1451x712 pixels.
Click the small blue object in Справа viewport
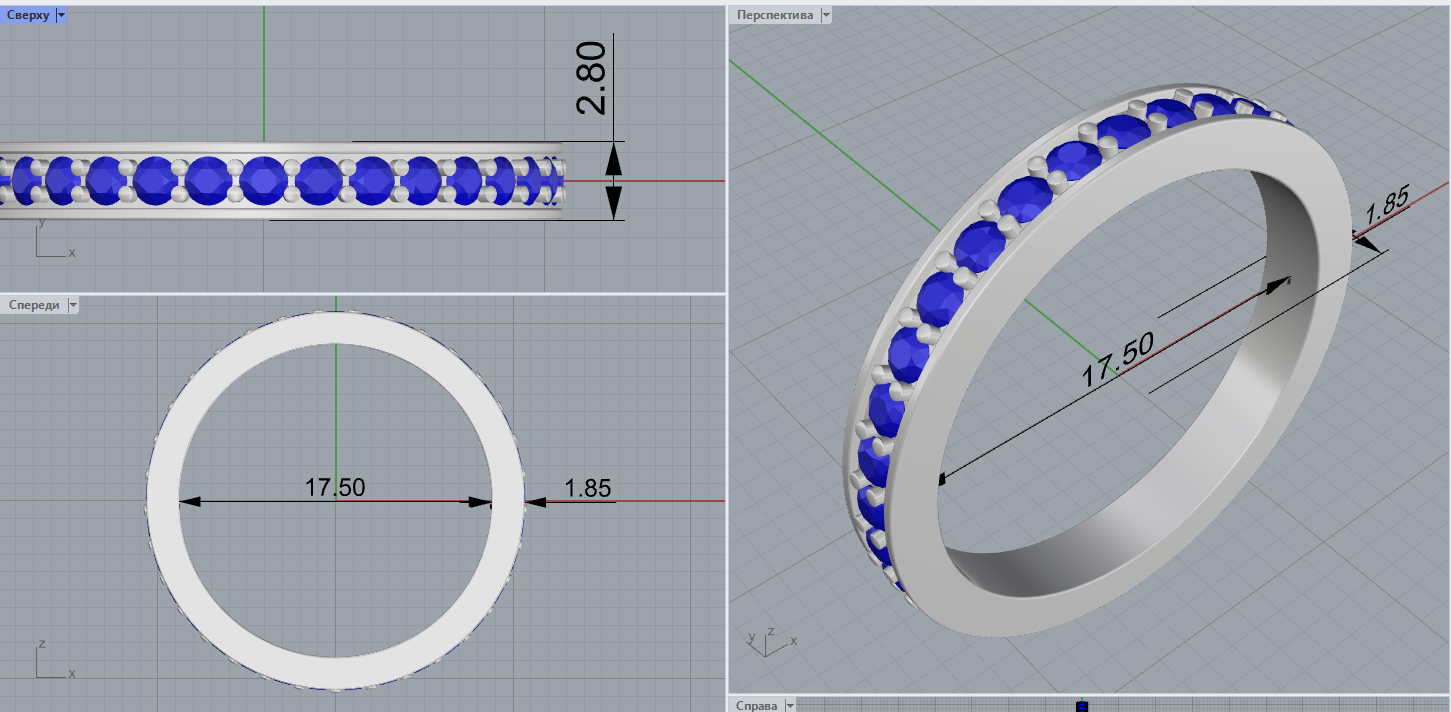[x=1081, y=707]
